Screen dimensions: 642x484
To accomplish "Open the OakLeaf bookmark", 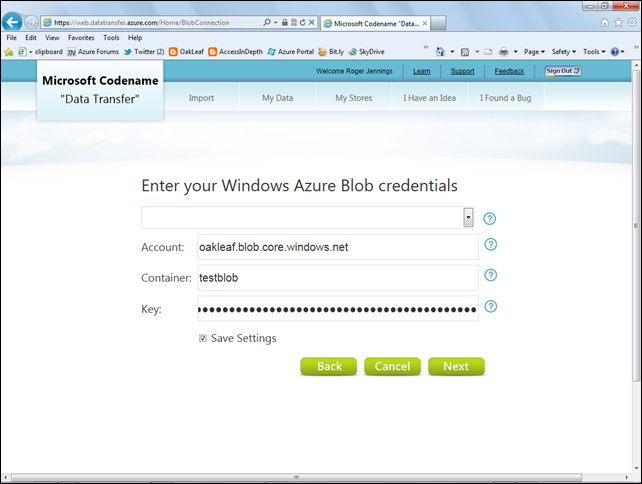I will coord(186,52).
